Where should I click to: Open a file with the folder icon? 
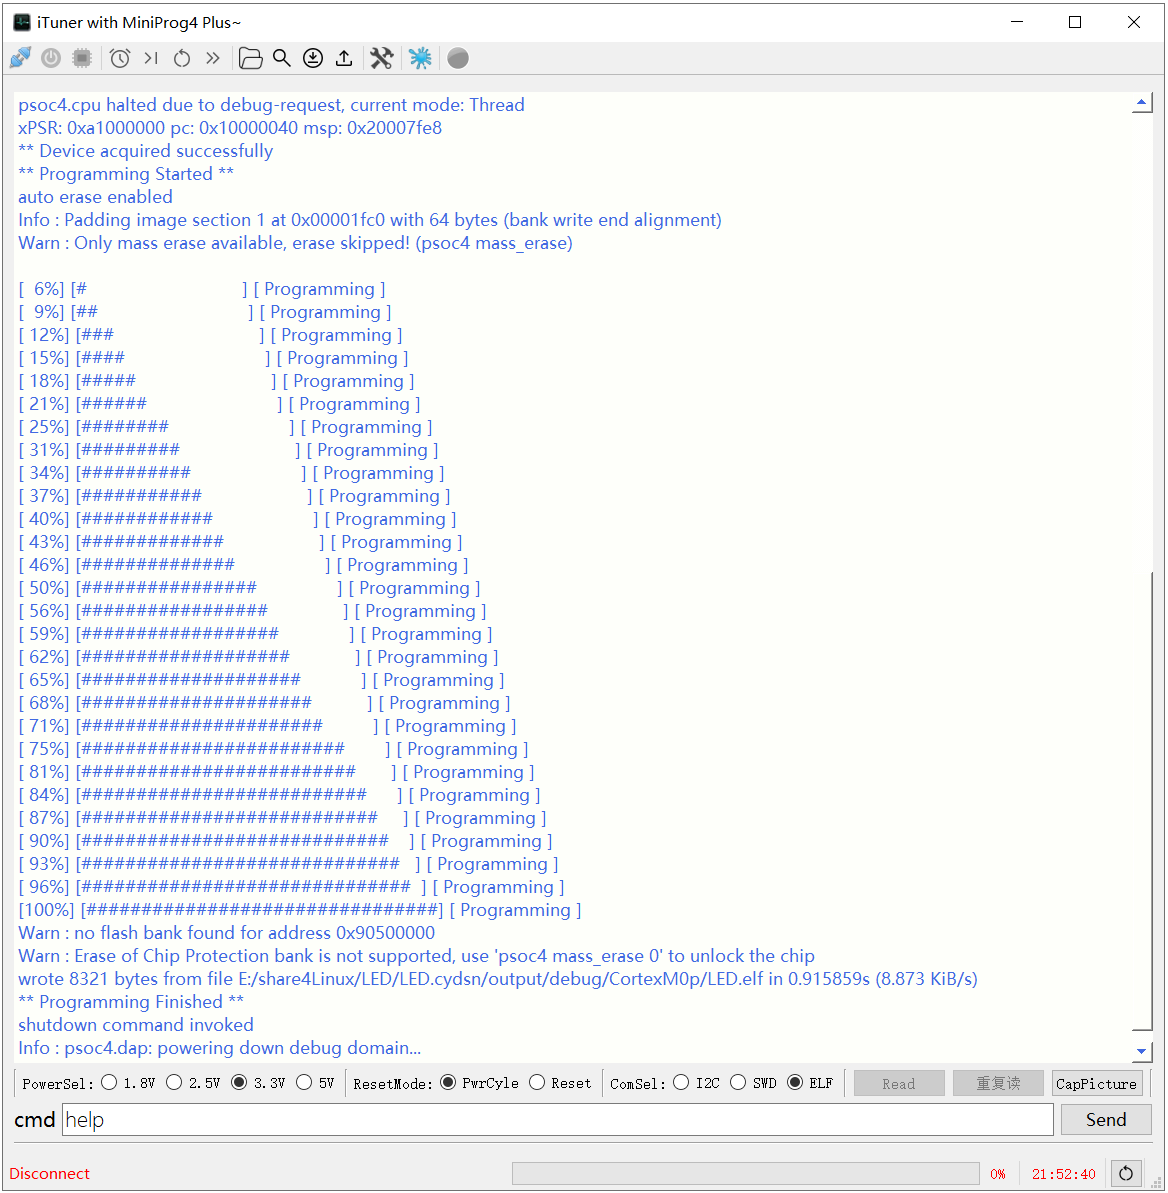[x=250, y=58]
